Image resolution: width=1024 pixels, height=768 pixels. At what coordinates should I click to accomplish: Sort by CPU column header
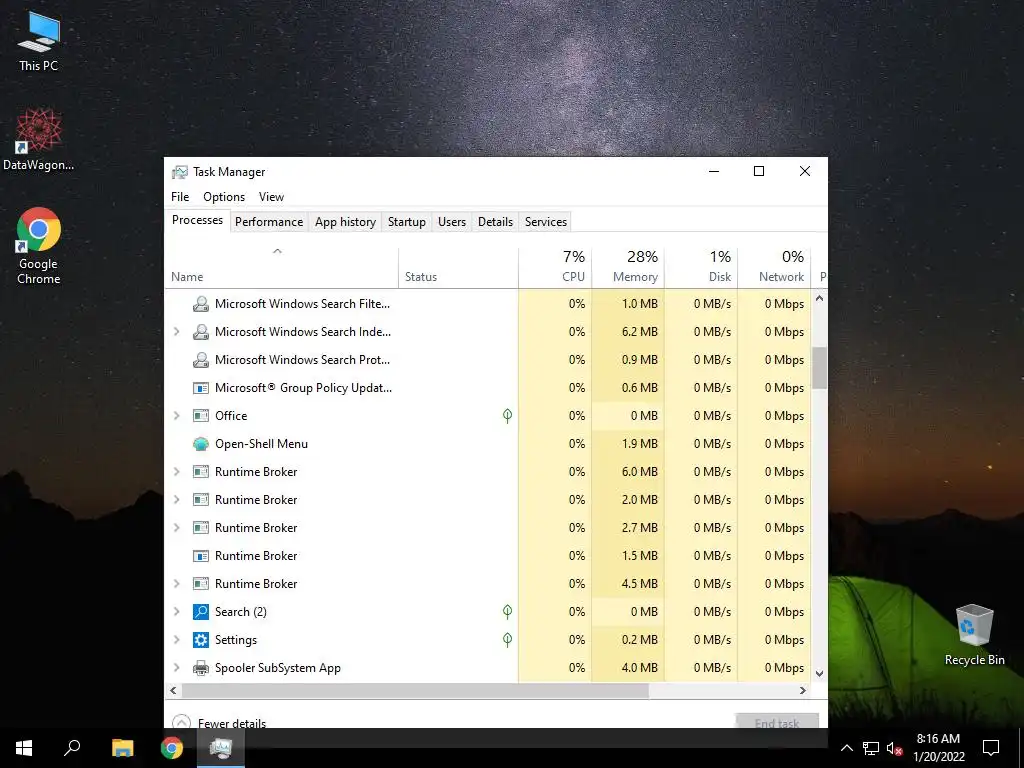pos(555,268)
